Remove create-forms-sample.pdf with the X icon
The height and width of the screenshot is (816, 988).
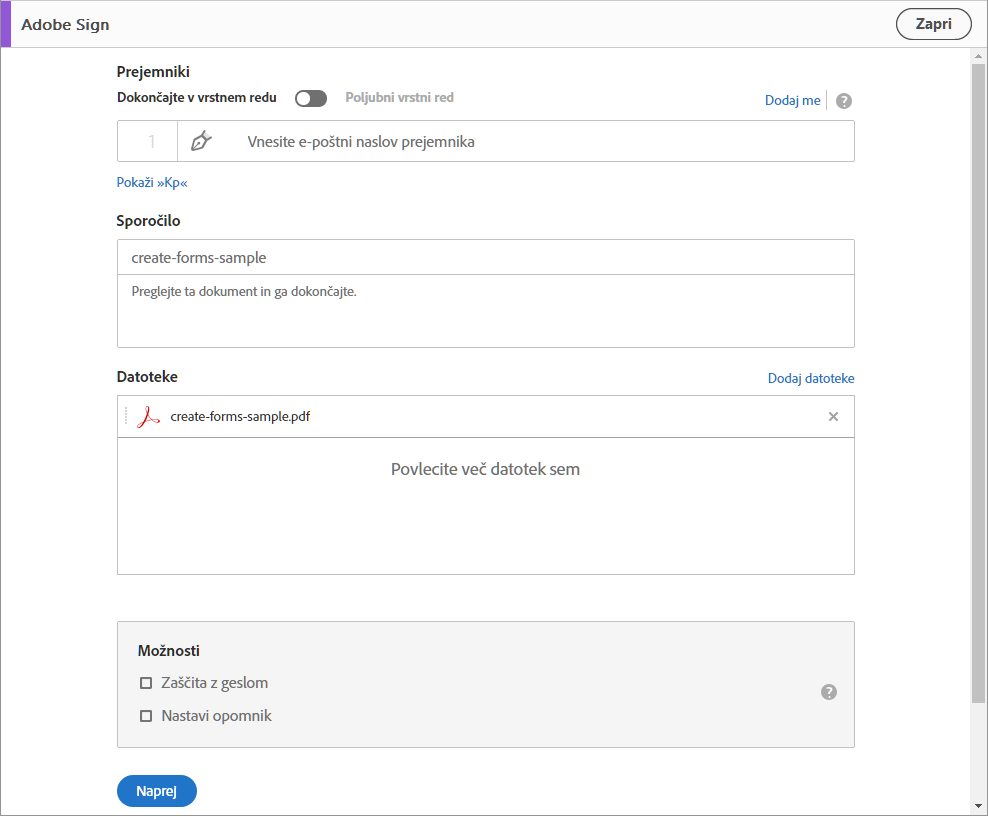point(833,417)
